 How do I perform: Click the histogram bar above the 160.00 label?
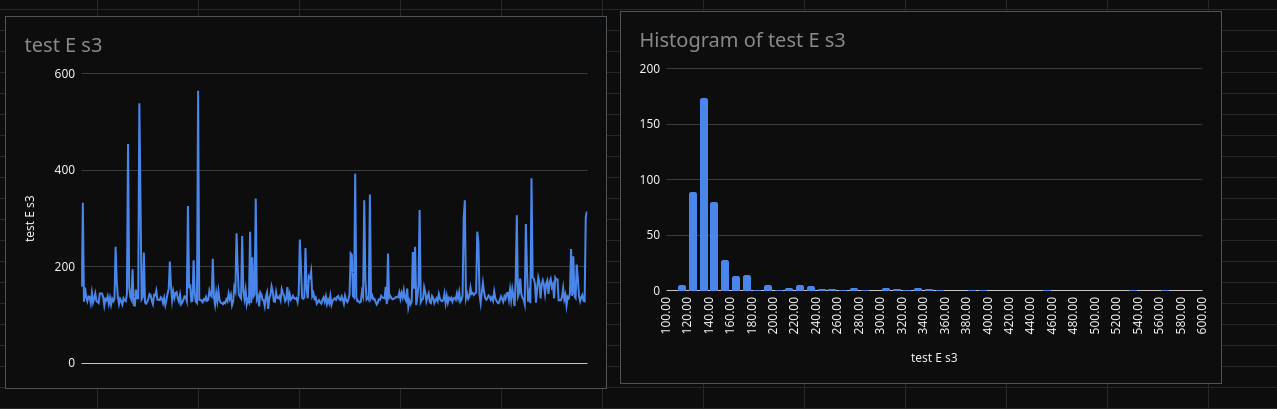point(725,276)
